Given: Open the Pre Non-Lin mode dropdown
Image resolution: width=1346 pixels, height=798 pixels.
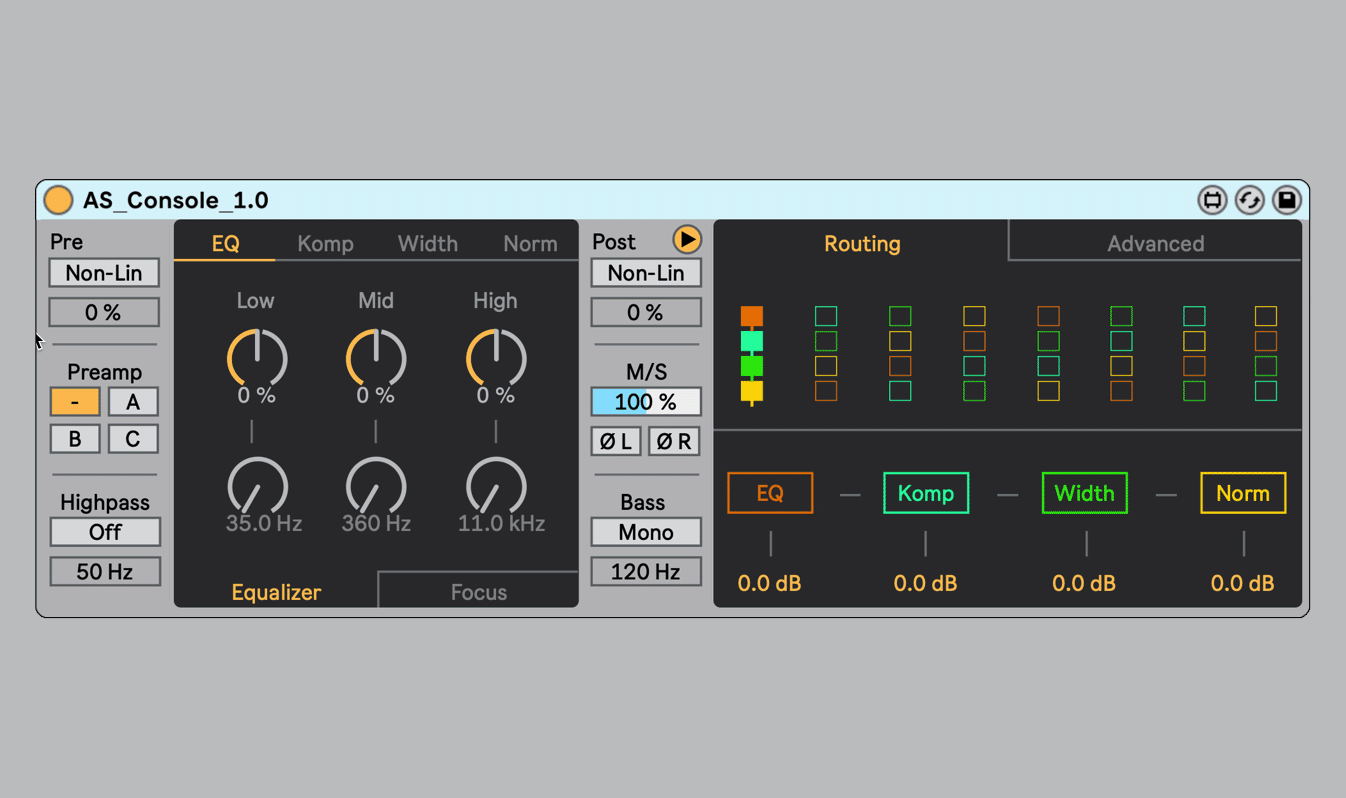Looking at the screenshot, I should [104, 273].
